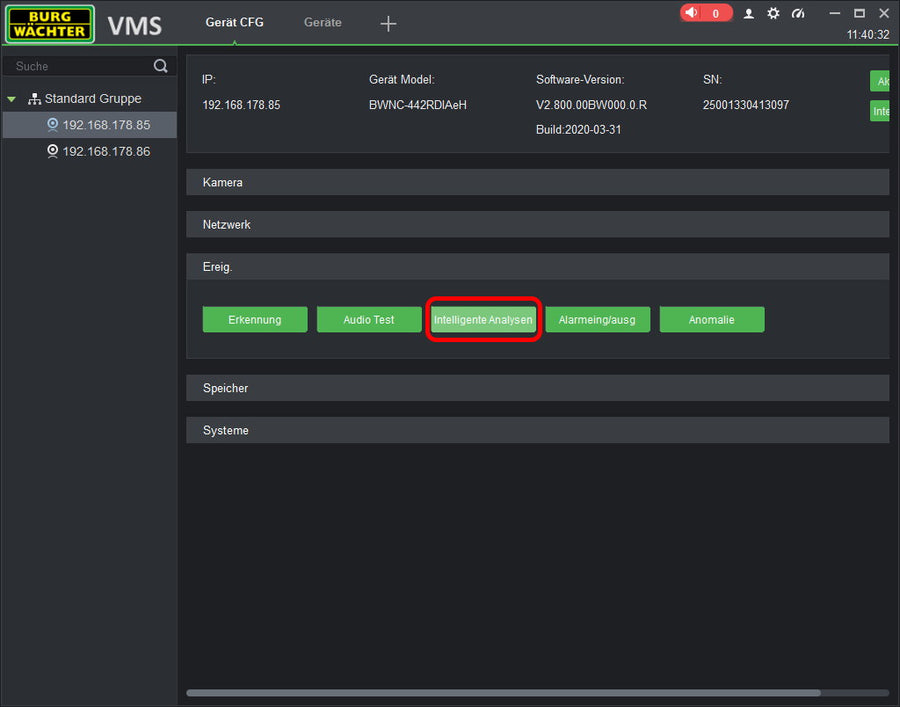This screenshot has width=900, height=707.
Task: Click the horizontal scrollbar at bottom
Action: click(x=502, y=692)
